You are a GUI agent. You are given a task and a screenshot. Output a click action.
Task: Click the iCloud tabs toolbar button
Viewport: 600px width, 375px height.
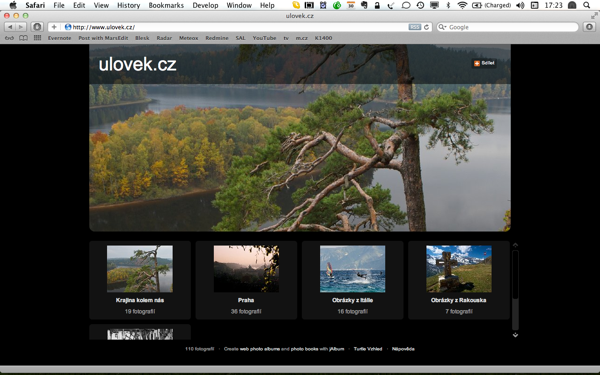37,27
